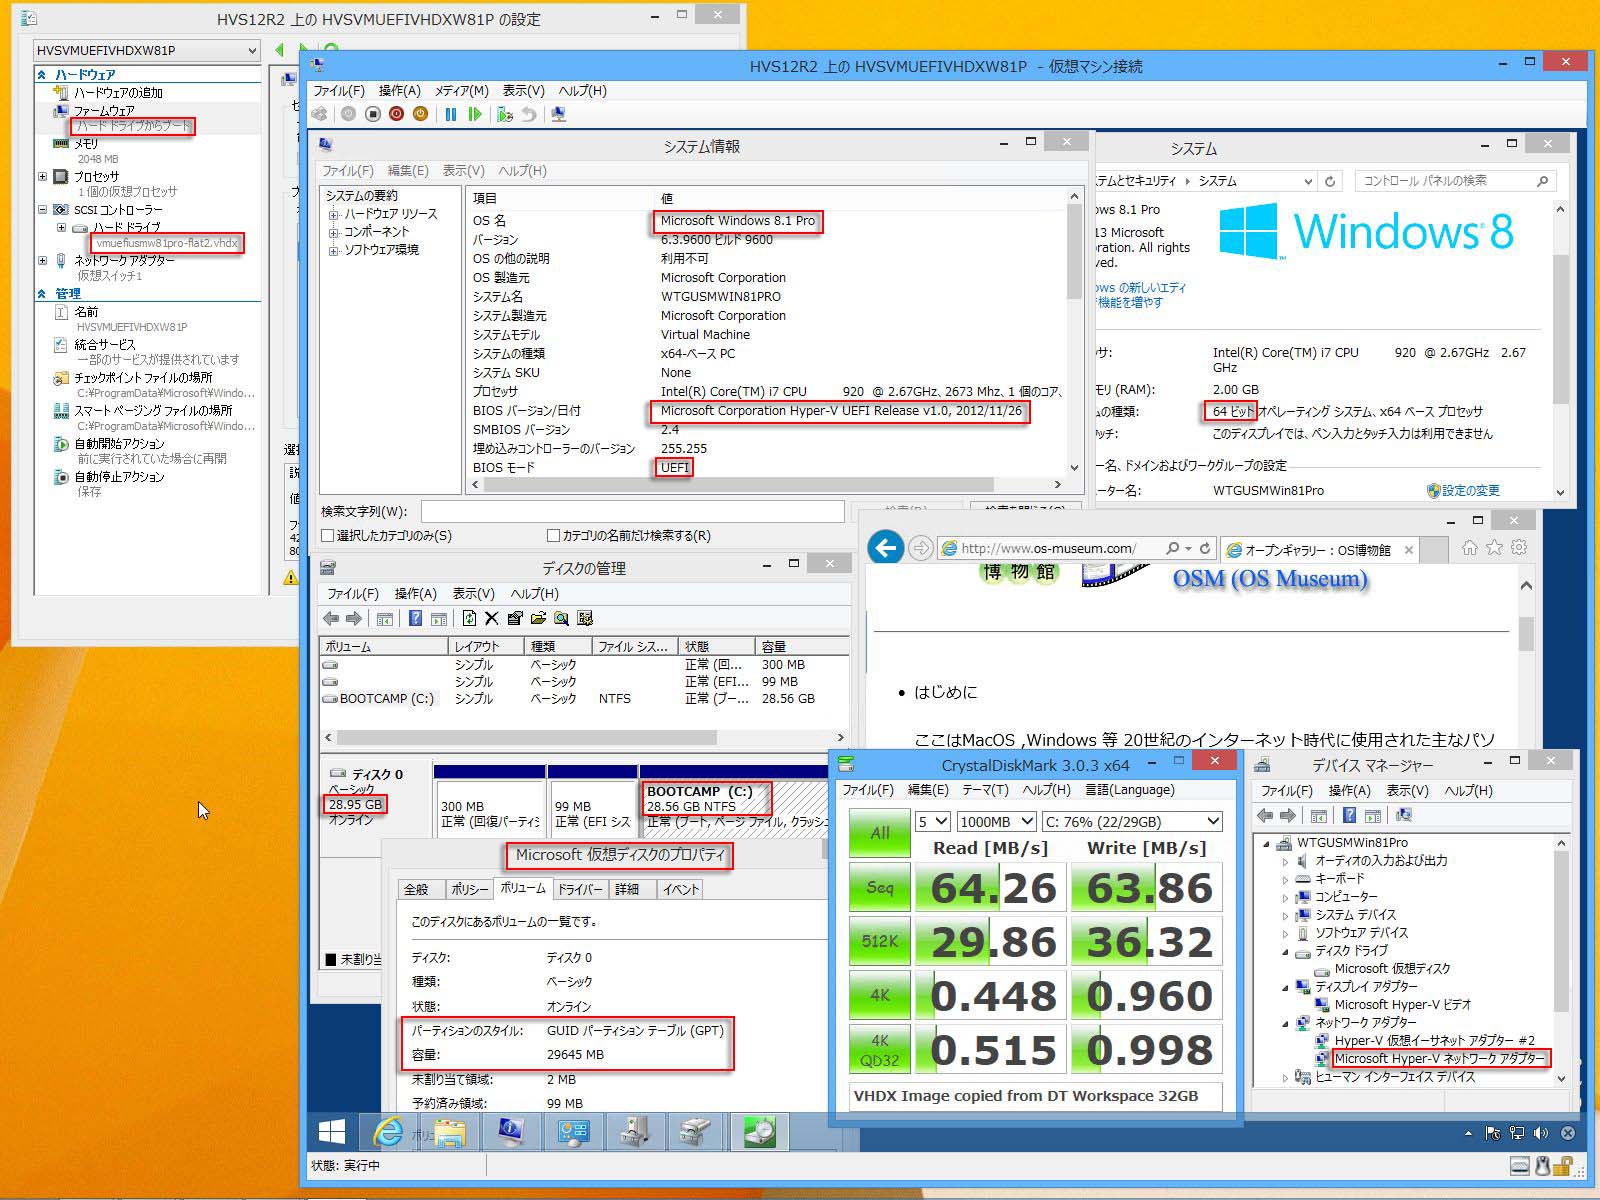Click the Internet Explorer address bar URL
The height and width of the screenshot is (1200, 1600).
(x=1048, y=548)
